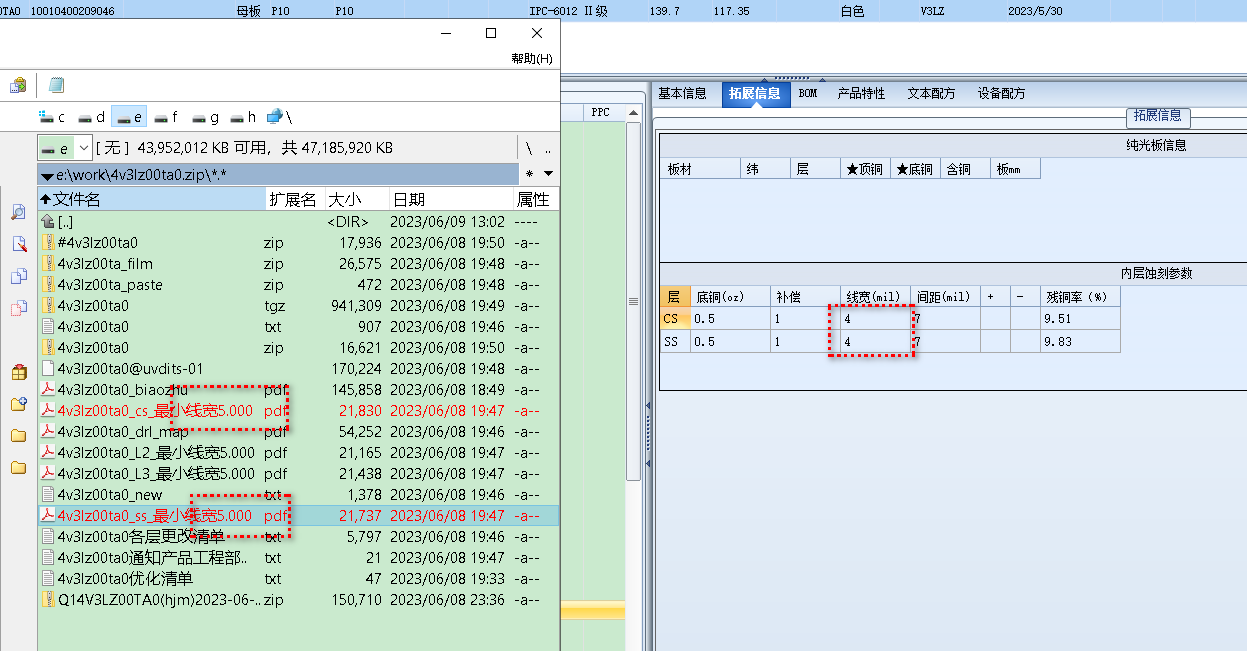Sort by 大小 column header

[355, 200]
